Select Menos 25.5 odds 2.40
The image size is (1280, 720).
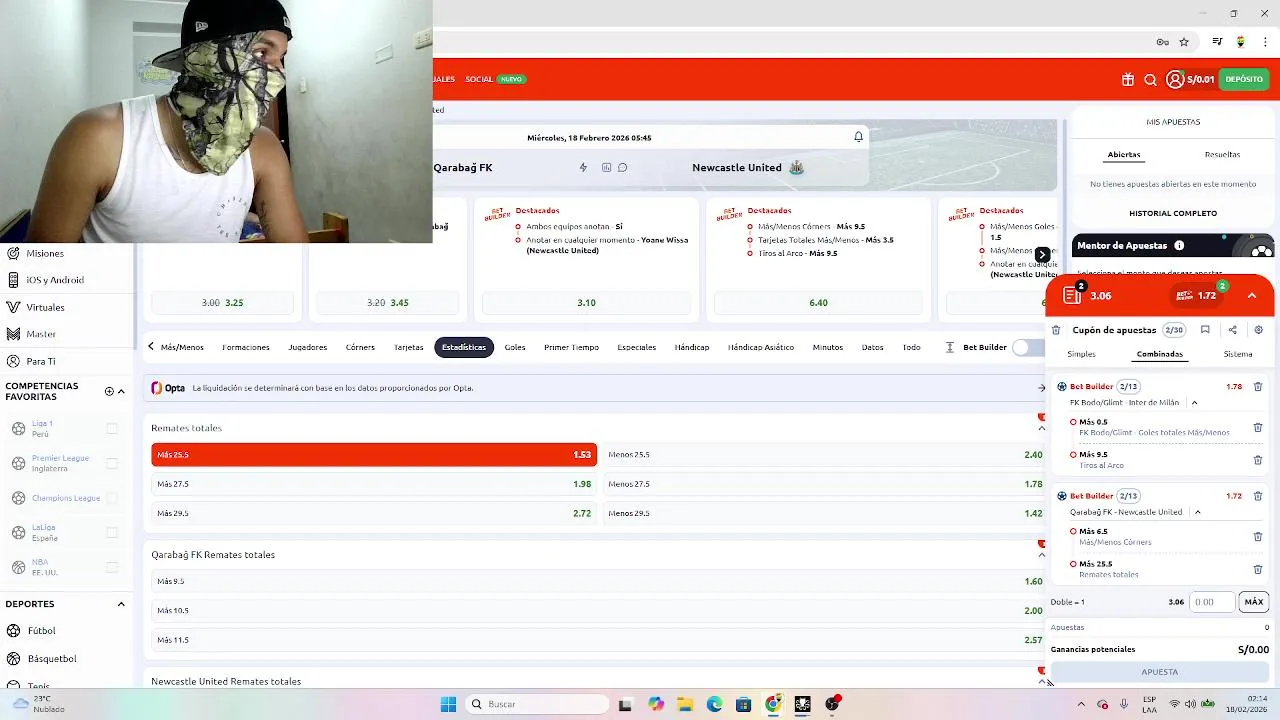[825, 455]
